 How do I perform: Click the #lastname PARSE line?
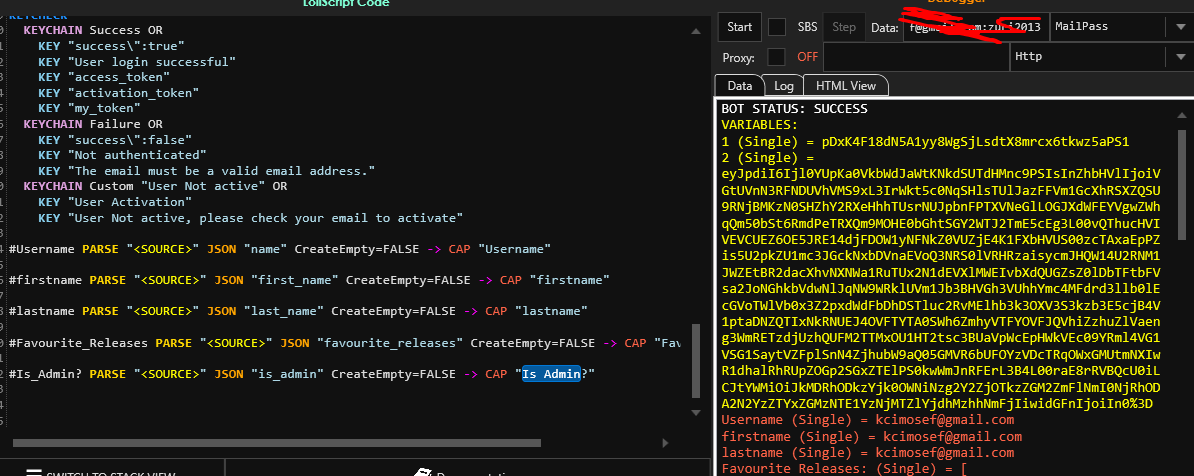click(298, 311)
